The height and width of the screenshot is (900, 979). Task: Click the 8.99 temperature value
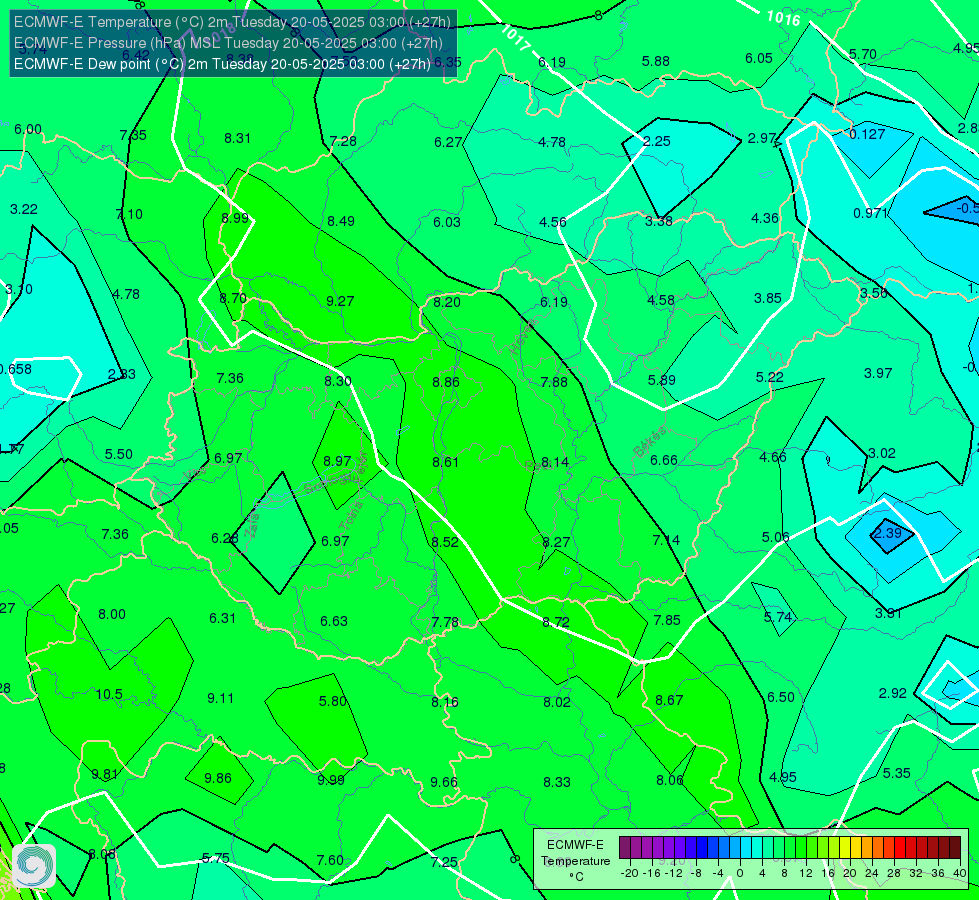click(235, 219)
